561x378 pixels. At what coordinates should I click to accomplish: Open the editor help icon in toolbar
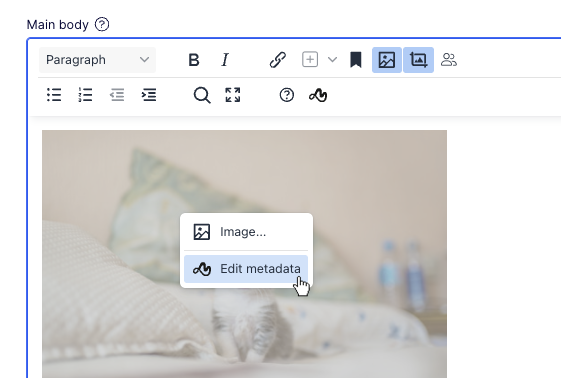pos(287,95)
